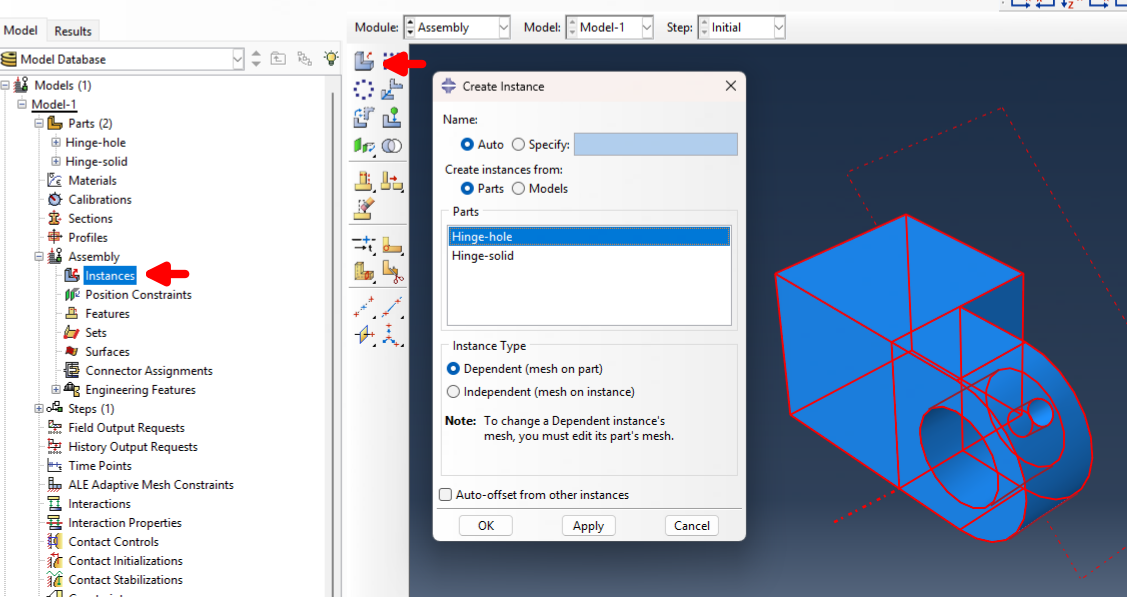1127x598 pixels.
Task: Select the Radial Pattern tool icon
Action: coord(364,90)
